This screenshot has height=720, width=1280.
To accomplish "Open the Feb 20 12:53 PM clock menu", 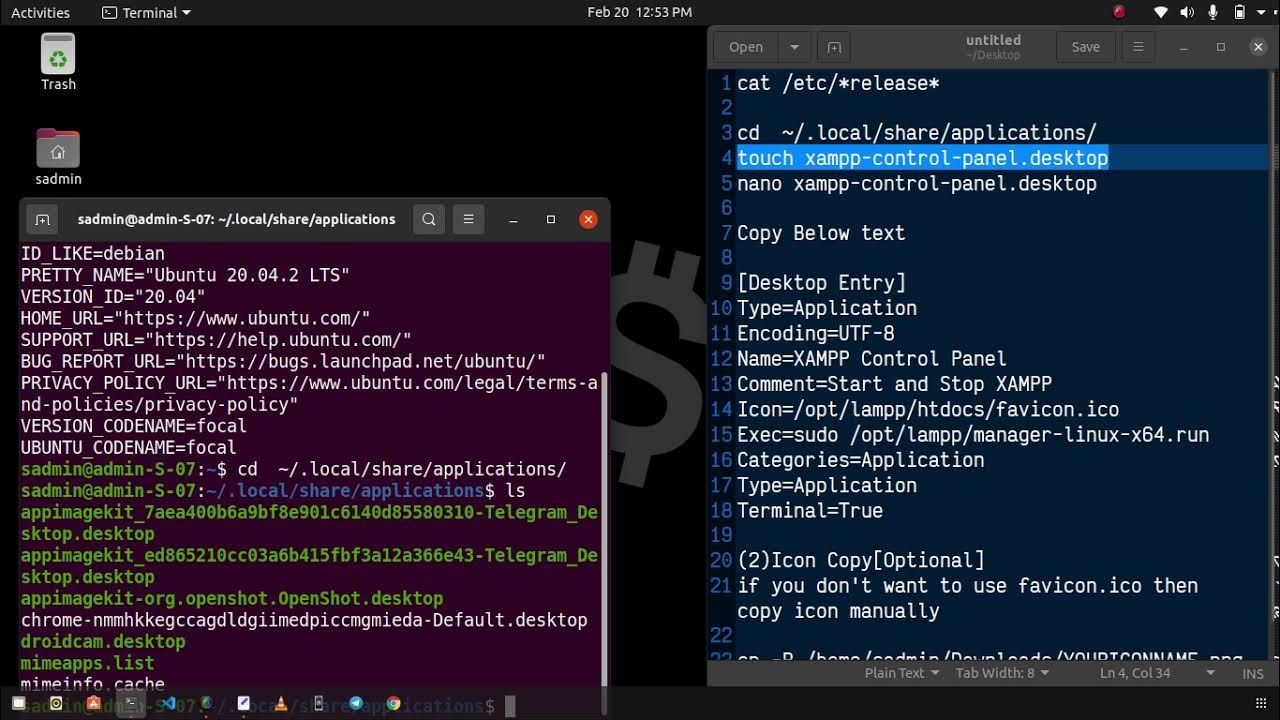I will click(x=639, y=12).
